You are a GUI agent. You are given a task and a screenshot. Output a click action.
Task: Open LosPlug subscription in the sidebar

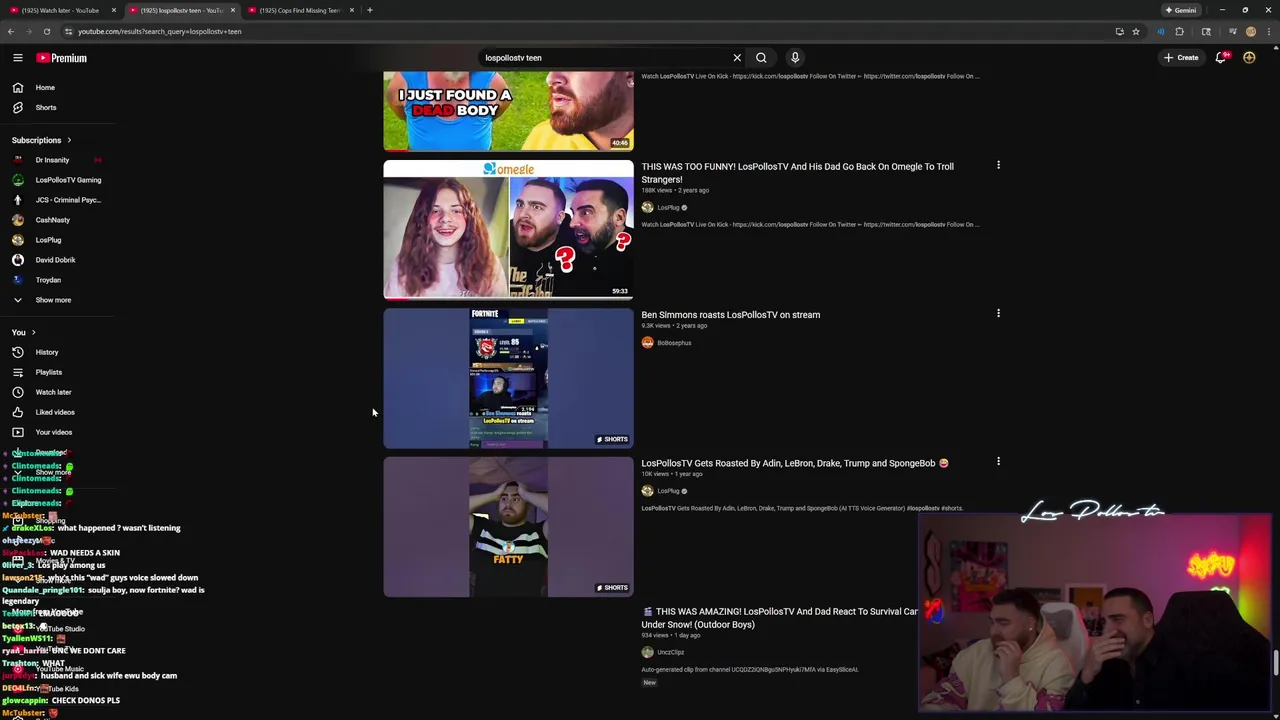[48, 240]
